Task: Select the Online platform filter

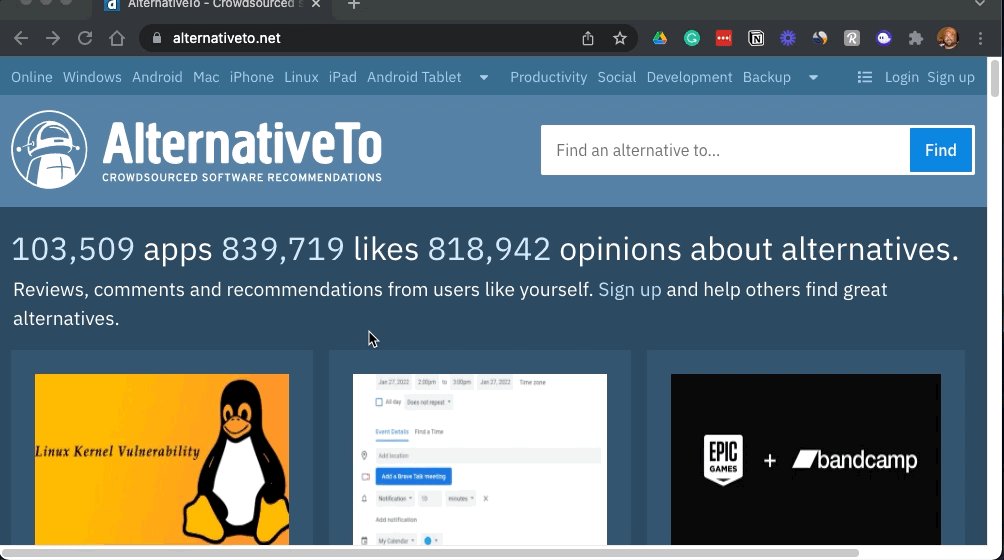Action: point(31,77)
